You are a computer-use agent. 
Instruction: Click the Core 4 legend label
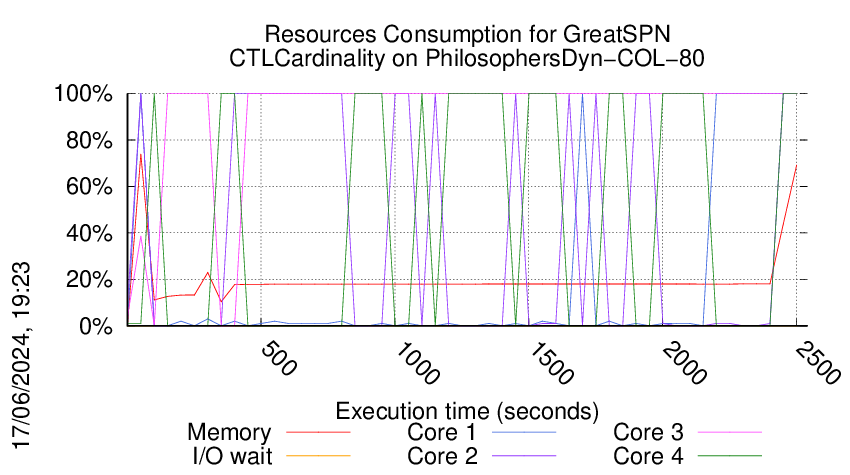point(648,456)
